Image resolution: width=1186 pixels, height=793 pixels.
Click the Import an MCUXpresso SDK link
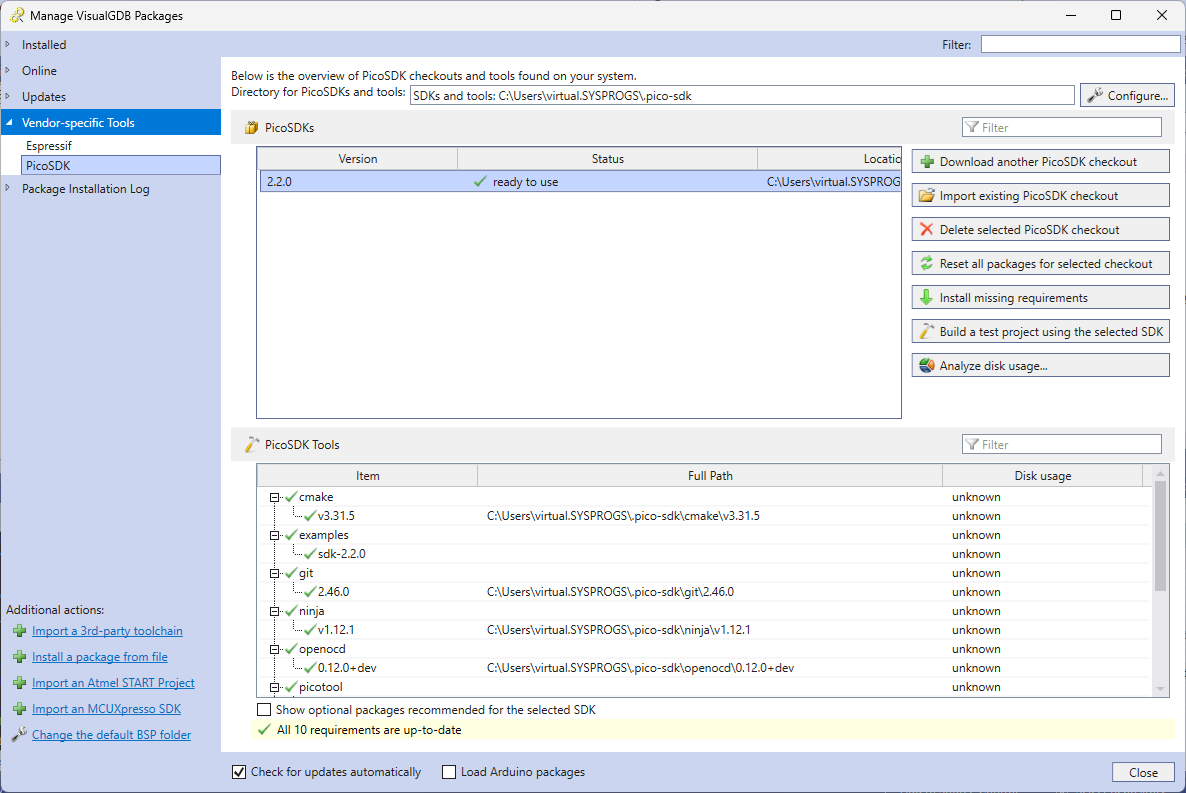pyautogui.click(x=106, y=709)
